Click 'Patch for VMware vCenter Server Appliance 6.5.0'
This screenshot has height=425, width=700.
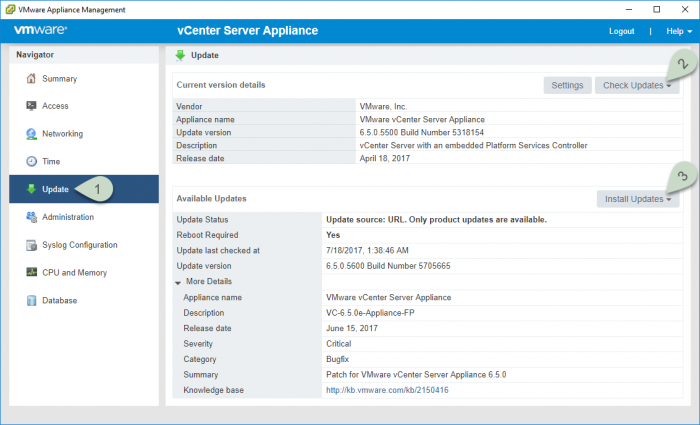pos(416,375)
